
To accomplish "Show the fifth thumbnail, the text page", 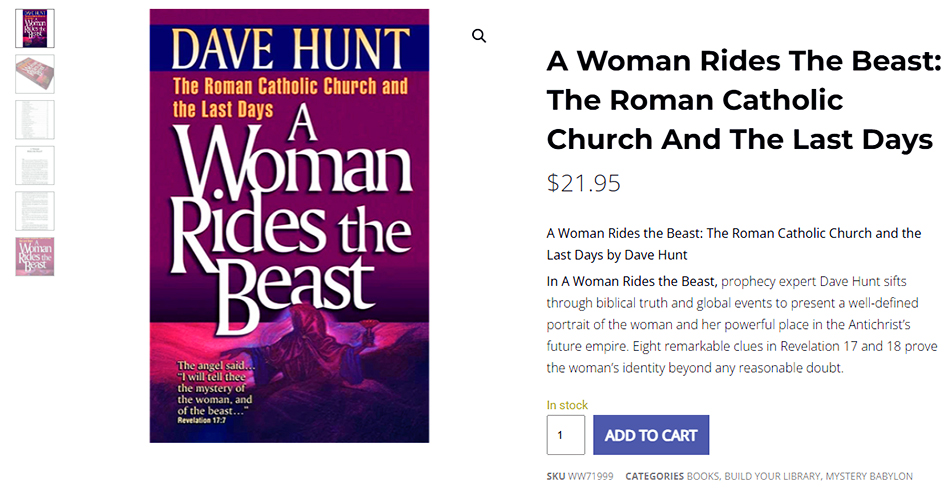I will click(35, 211).
